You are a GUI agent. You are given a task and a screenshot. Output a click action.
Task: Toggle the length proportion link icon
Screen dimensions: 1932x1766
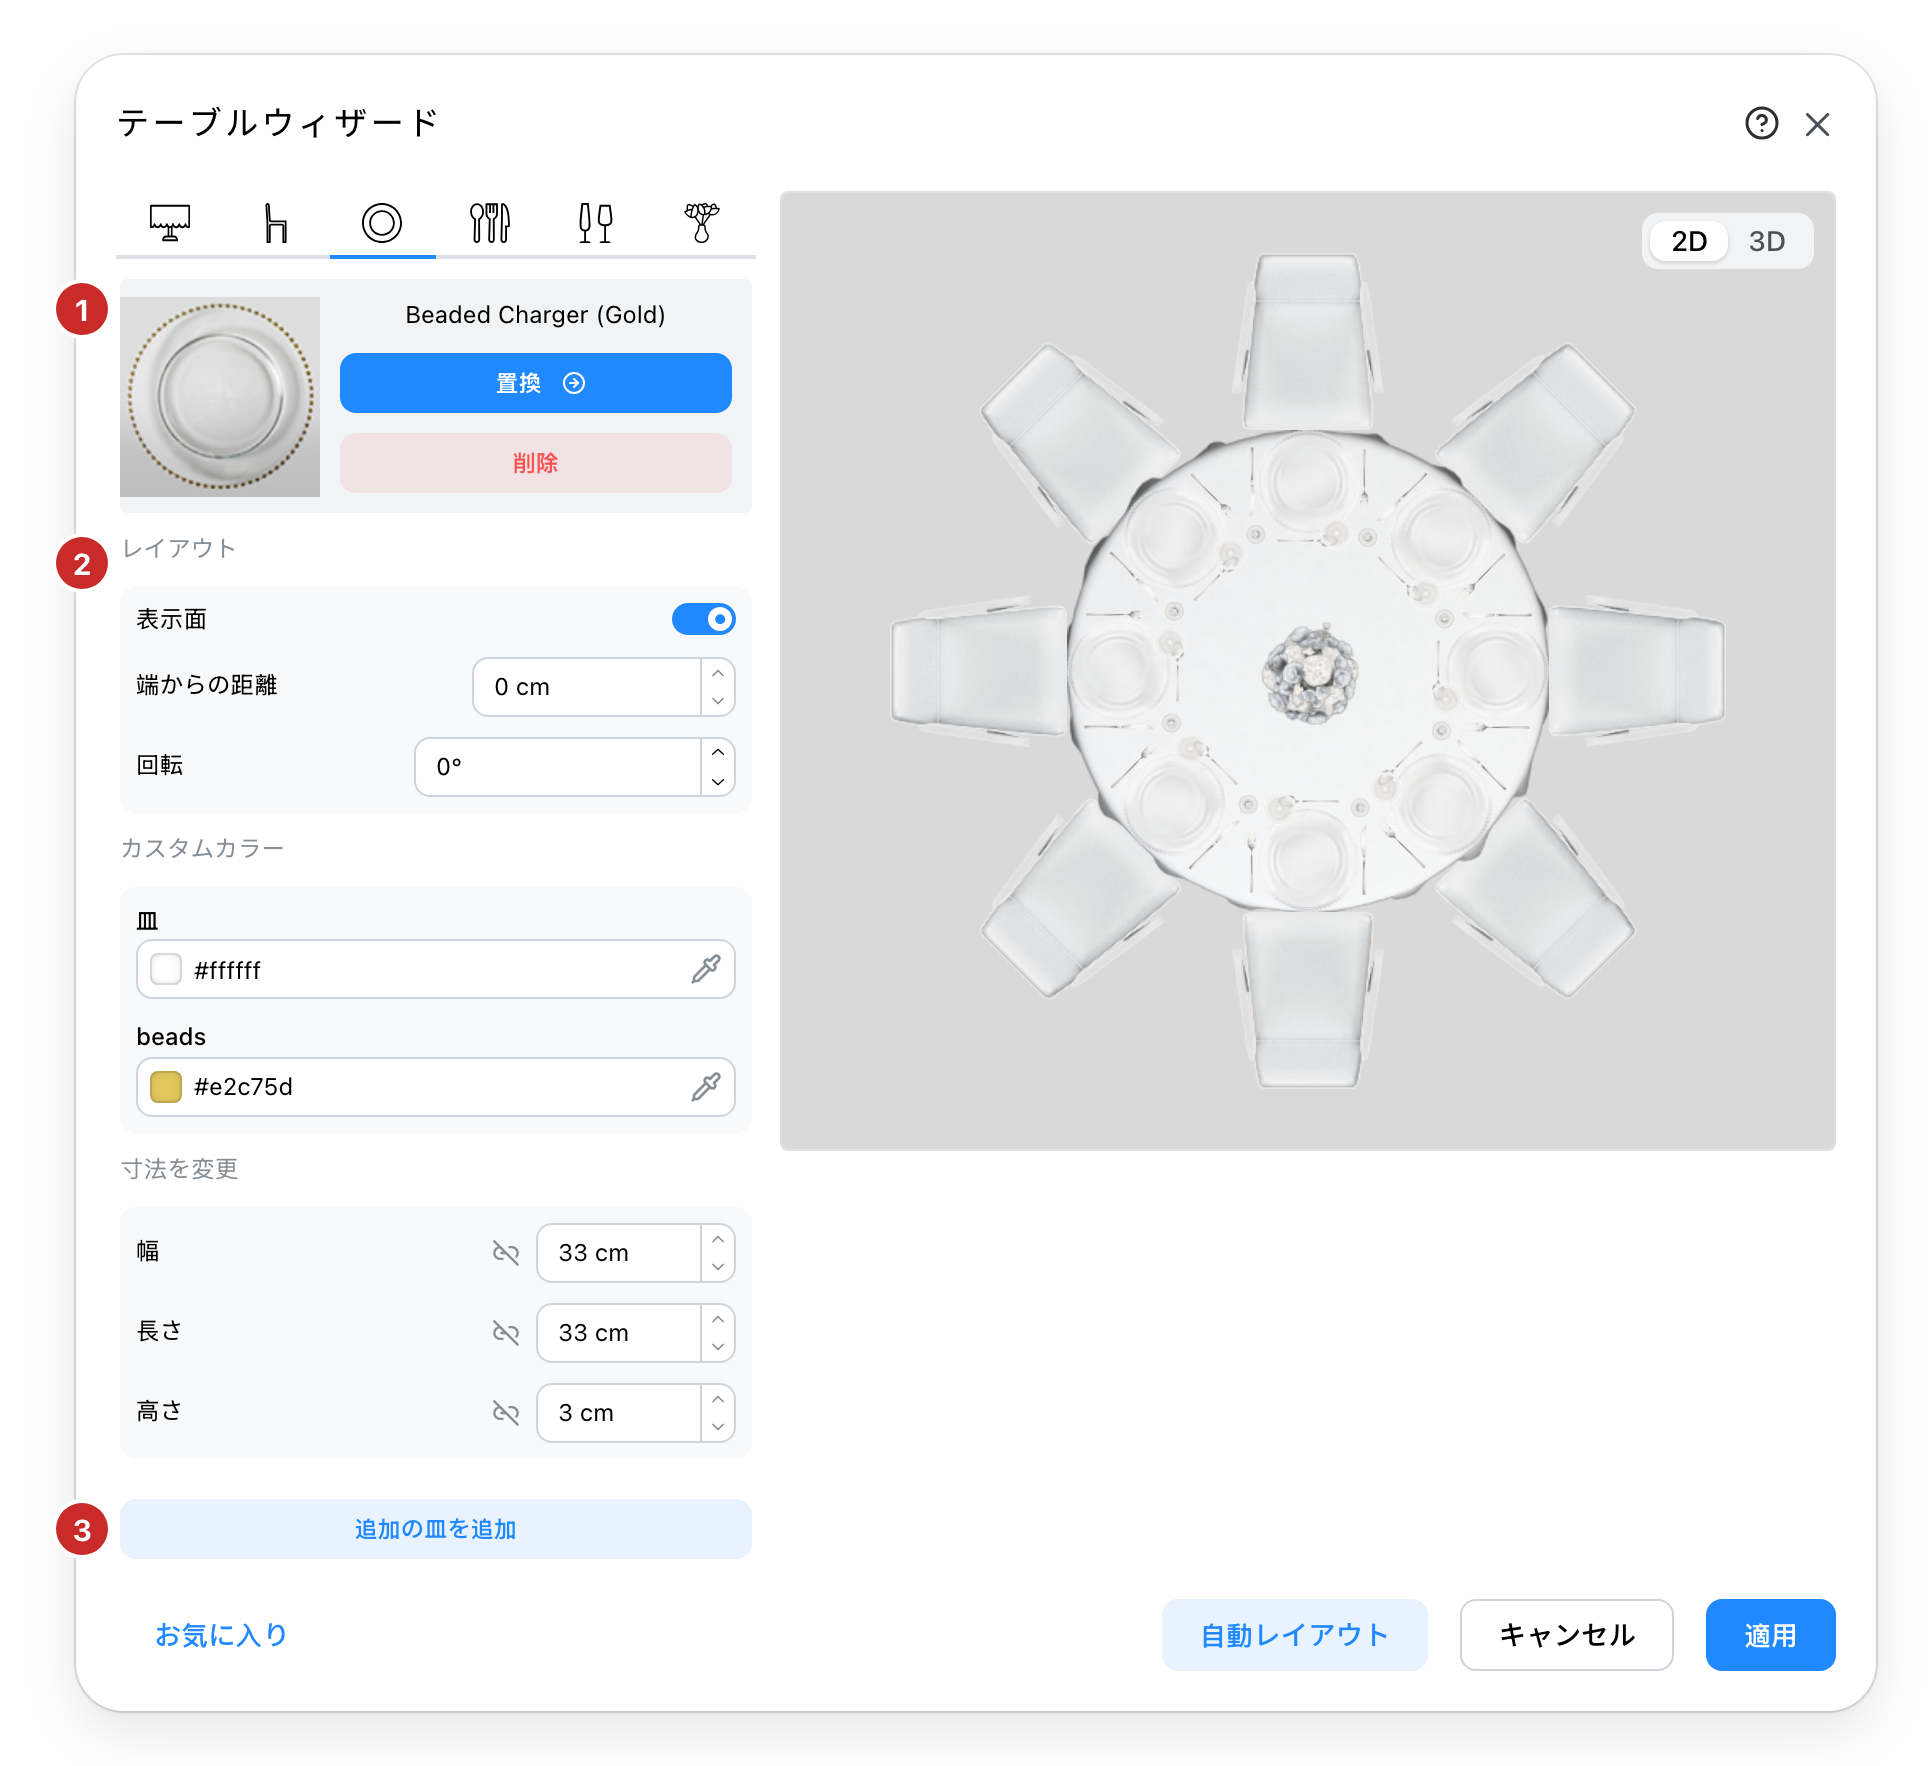[506, 1333]
